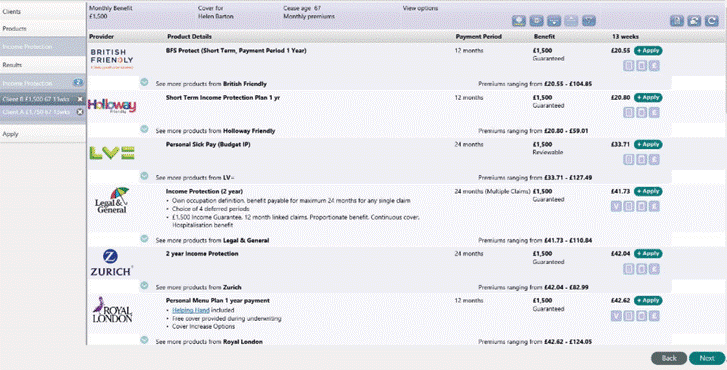Click the Product Details column header

pyautogui.click(x=189, y=36)
